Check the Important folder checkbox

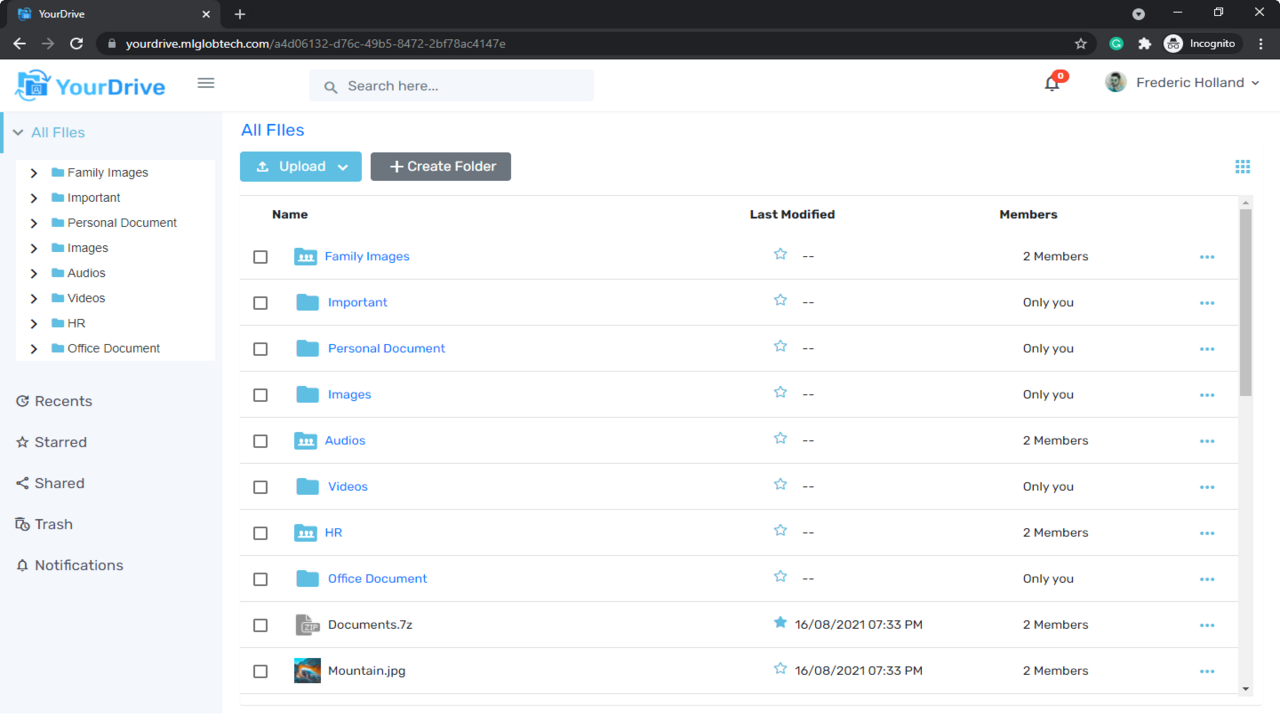point(261,303)
